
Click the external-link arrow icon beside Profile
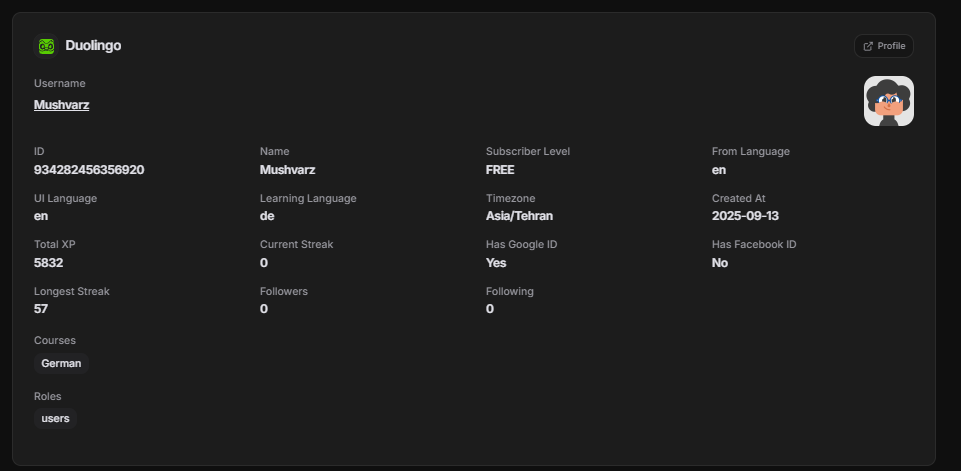868,46
